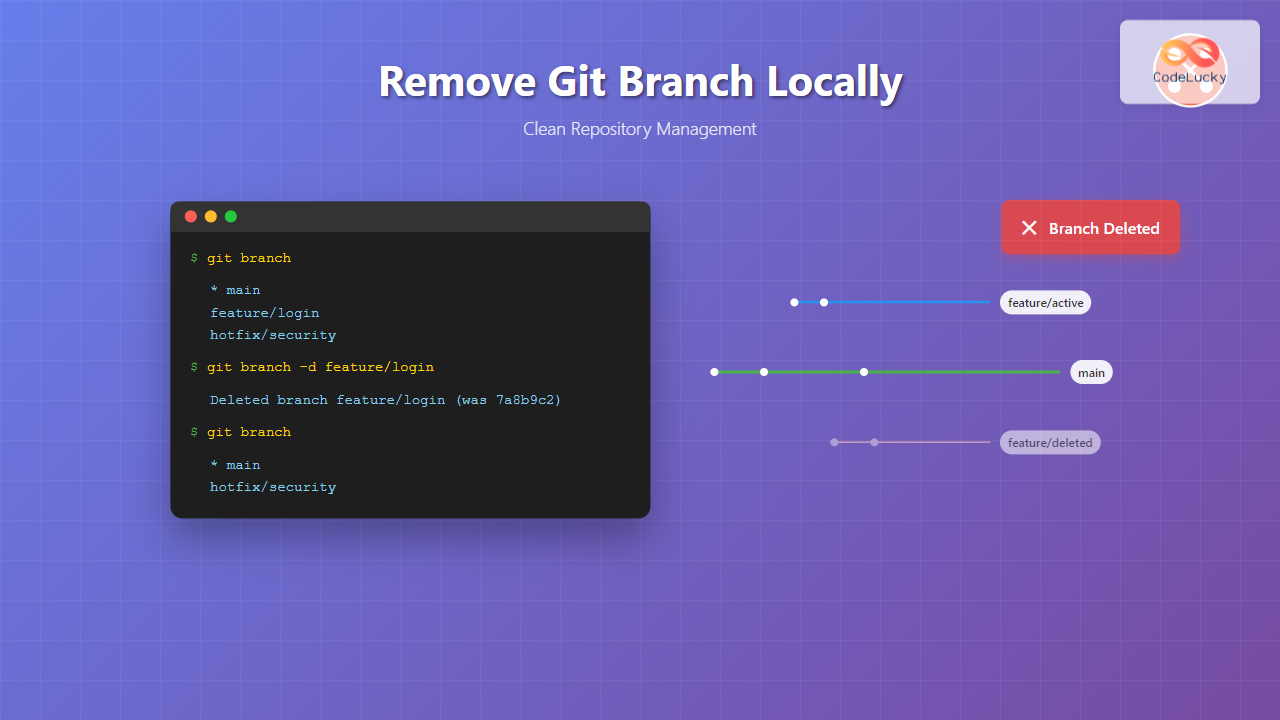This screenshot has height=720, width=1280.
Task: Select the feature/active branch label
Action: click(1045, 302)
